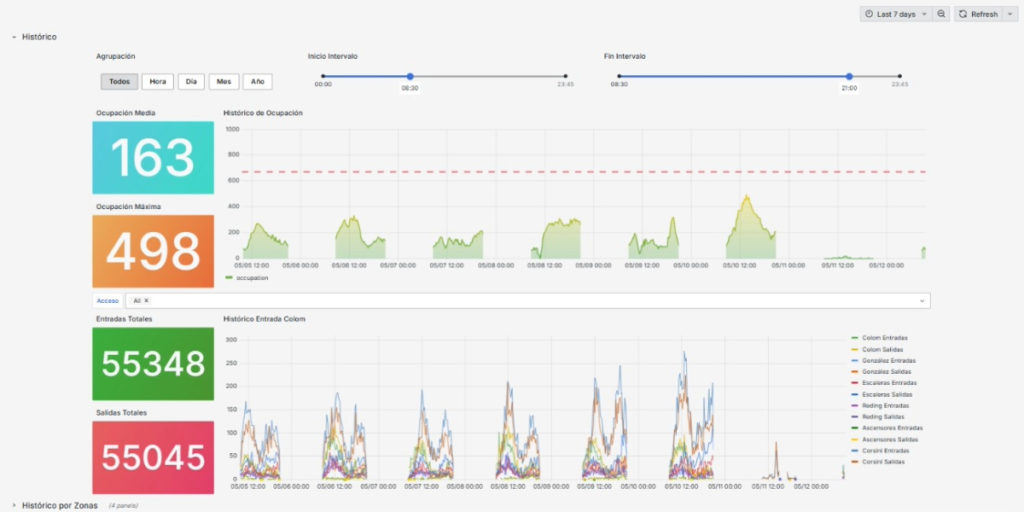Select the Día grouping option
Screen dimensions: 1024x512
point(191,82)
